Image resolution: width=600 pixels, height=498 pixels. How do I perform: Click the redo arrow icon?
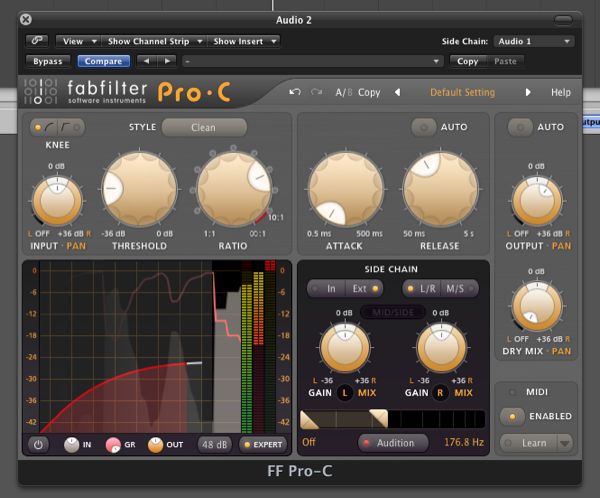(x=316, y=92)
